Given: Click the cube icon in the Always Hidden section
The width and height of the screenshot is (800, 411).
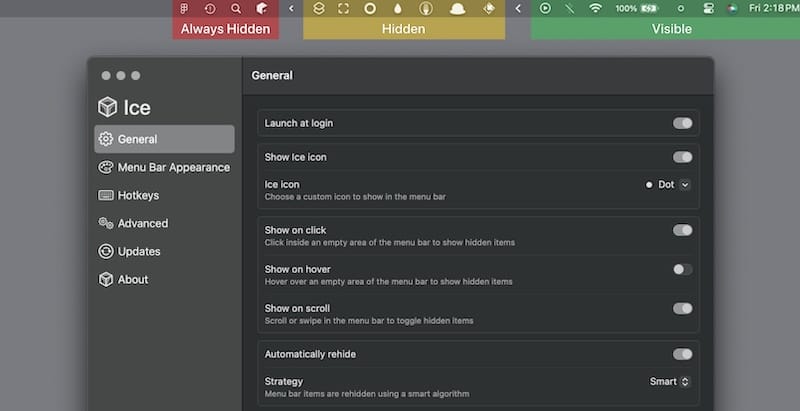Looking at the screenshot, I should pos(262,8).
